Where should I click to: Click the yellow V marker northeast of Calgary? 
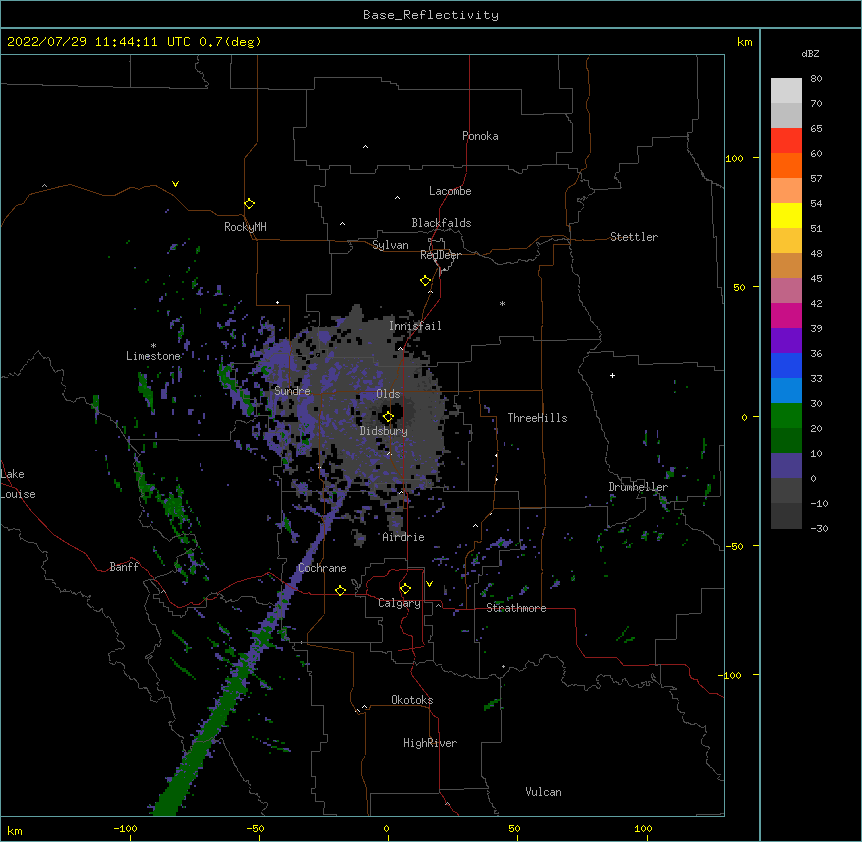click(x=429, y=584)
